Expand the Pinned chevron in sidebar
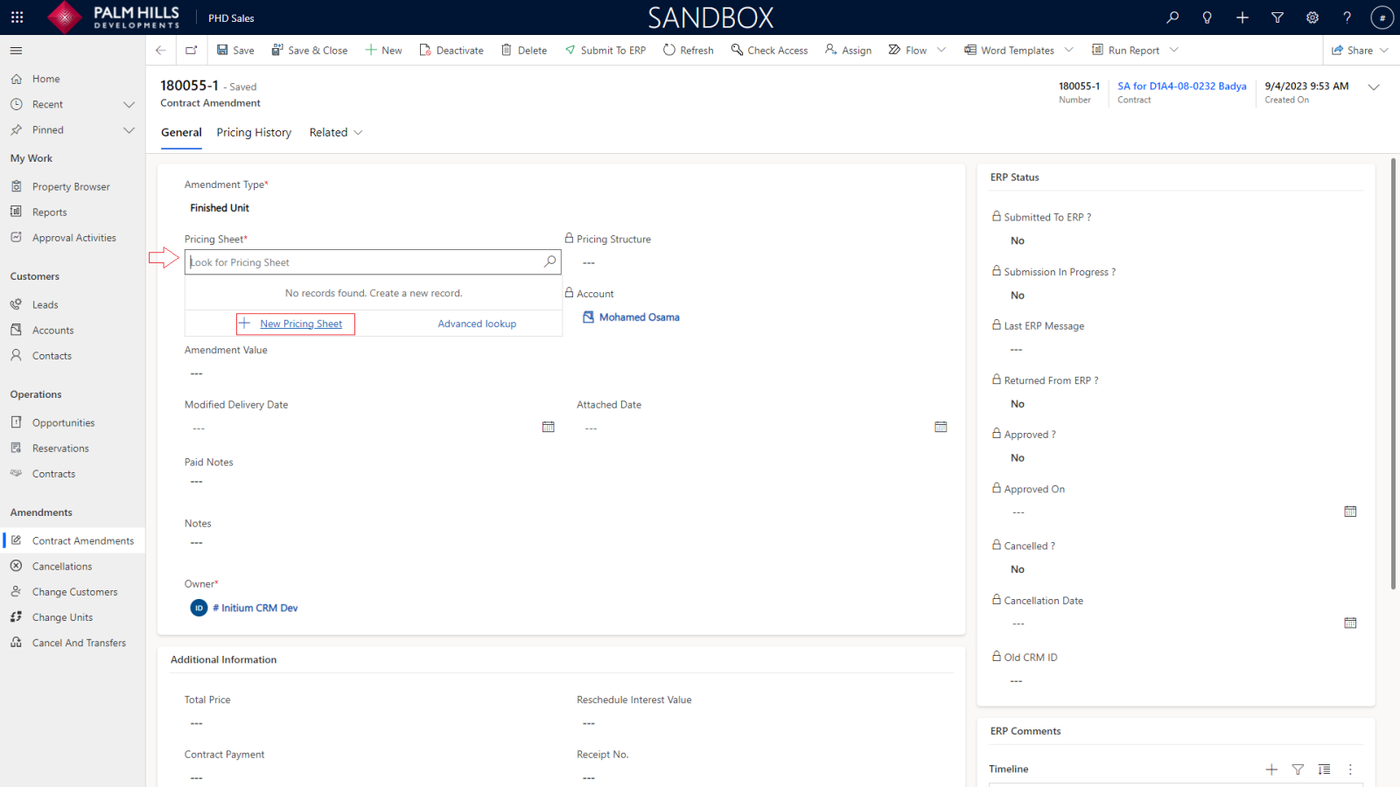The image size is (1400, 787). [x=129, y=130]
